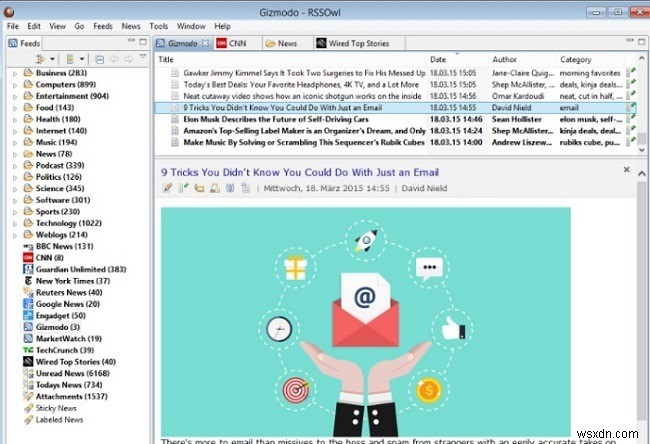This screenshot has height=444, width=650.
Task: Click the feeds filter icon in Feeds toolbar
Action: 70,59
